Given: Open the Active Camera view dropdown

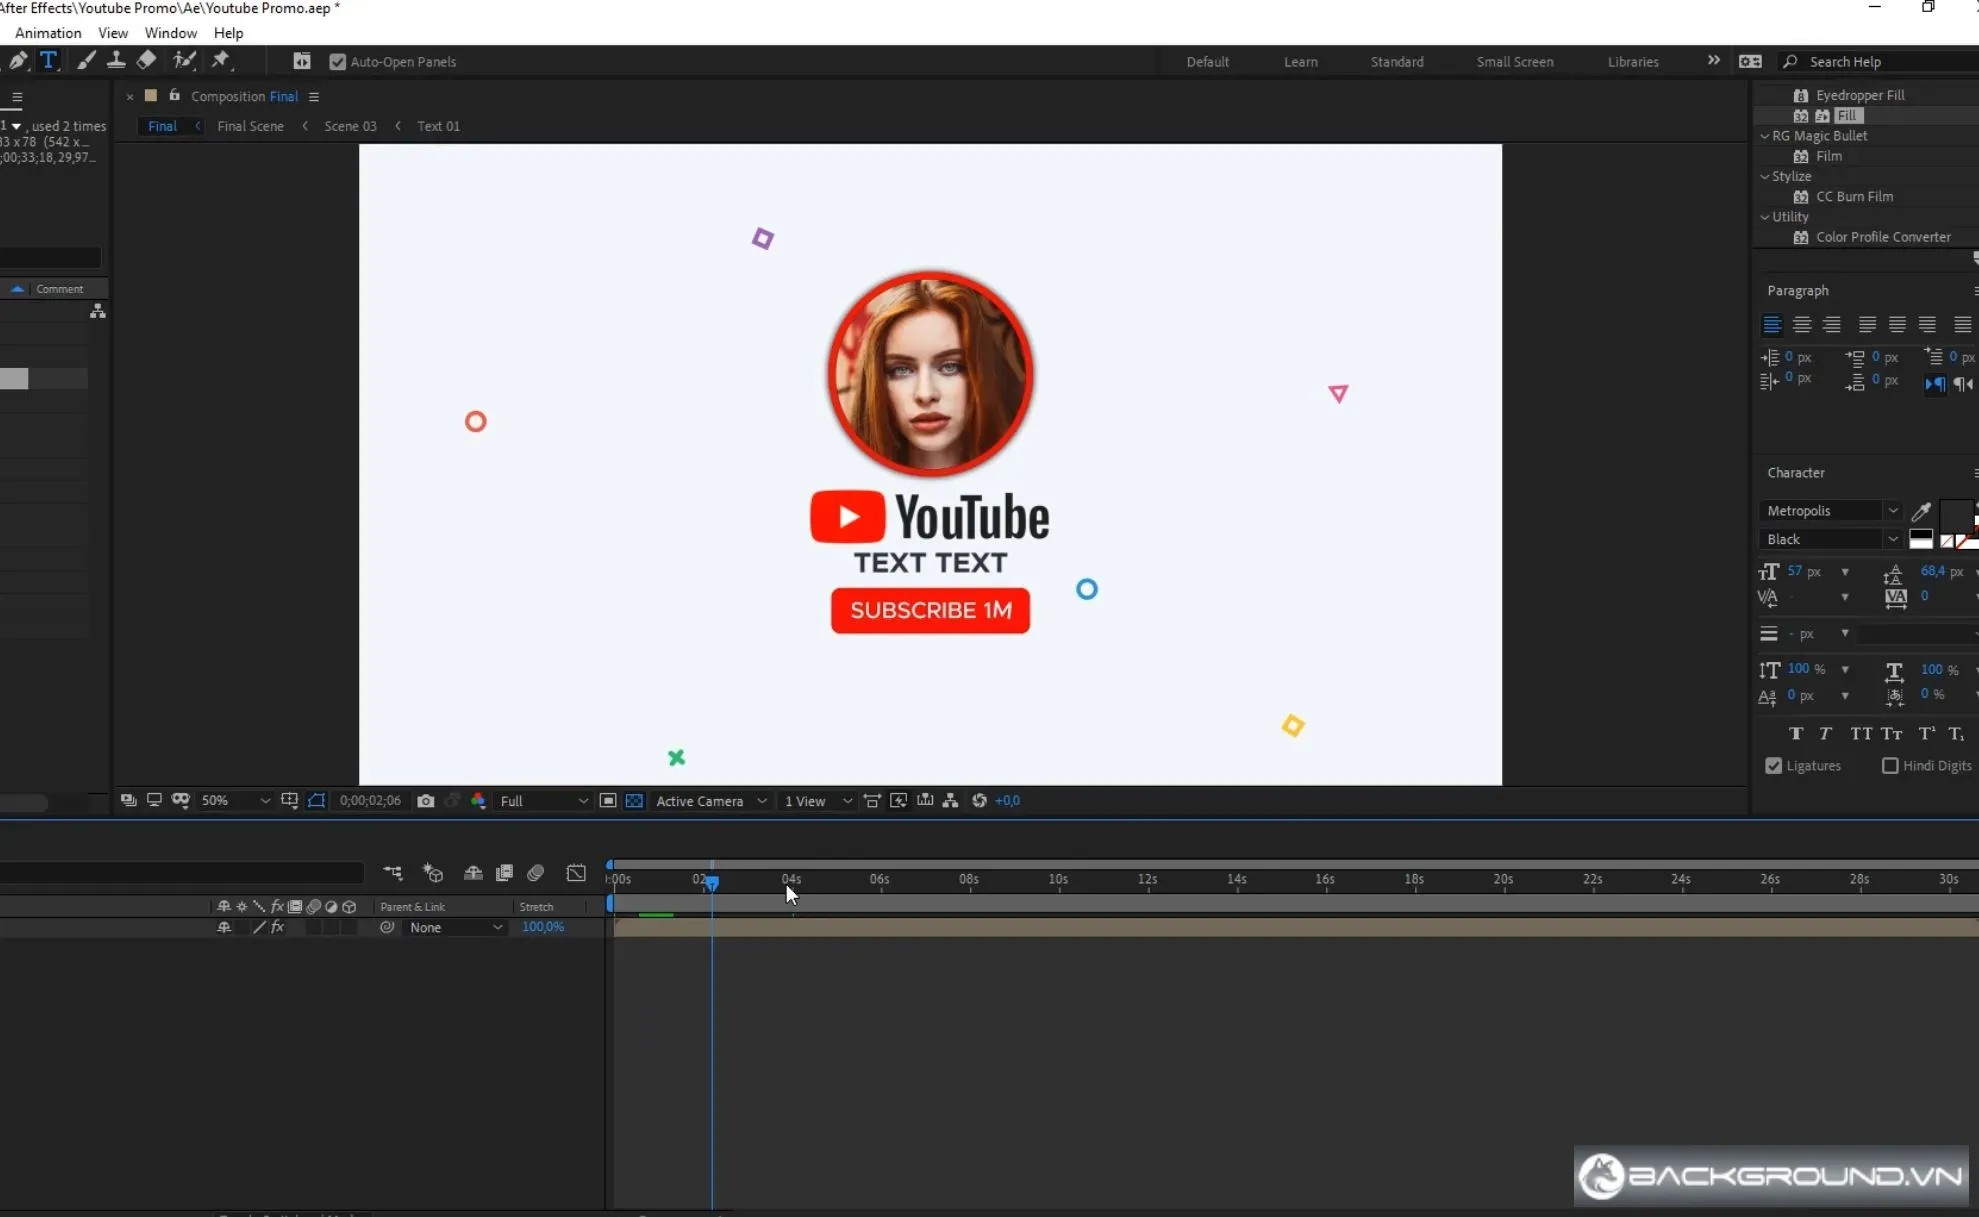Looking at the screenshot, I should click(x=711, y=801).
